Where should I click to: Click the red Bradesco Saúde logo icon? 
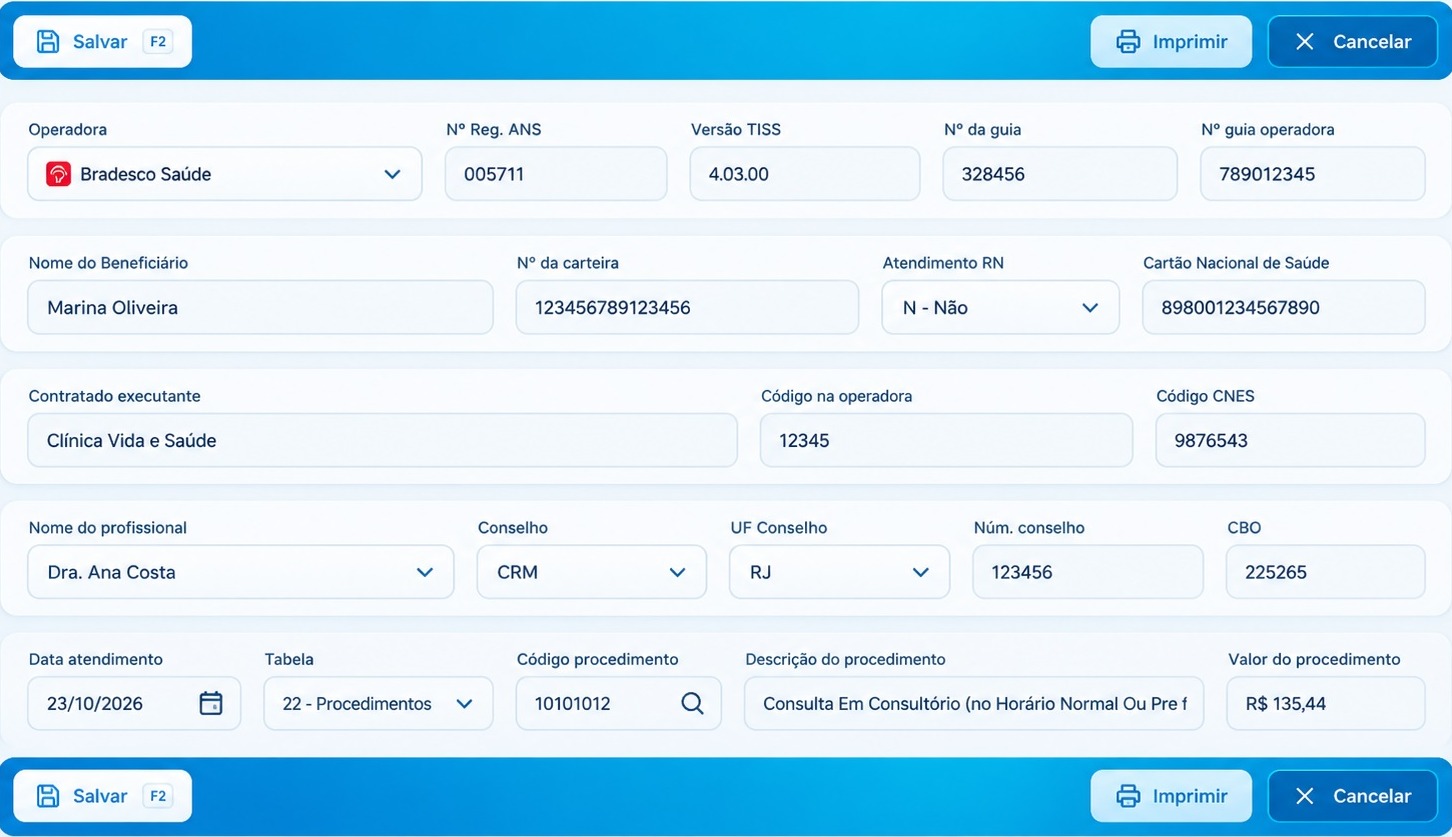(x=59, y=174)
